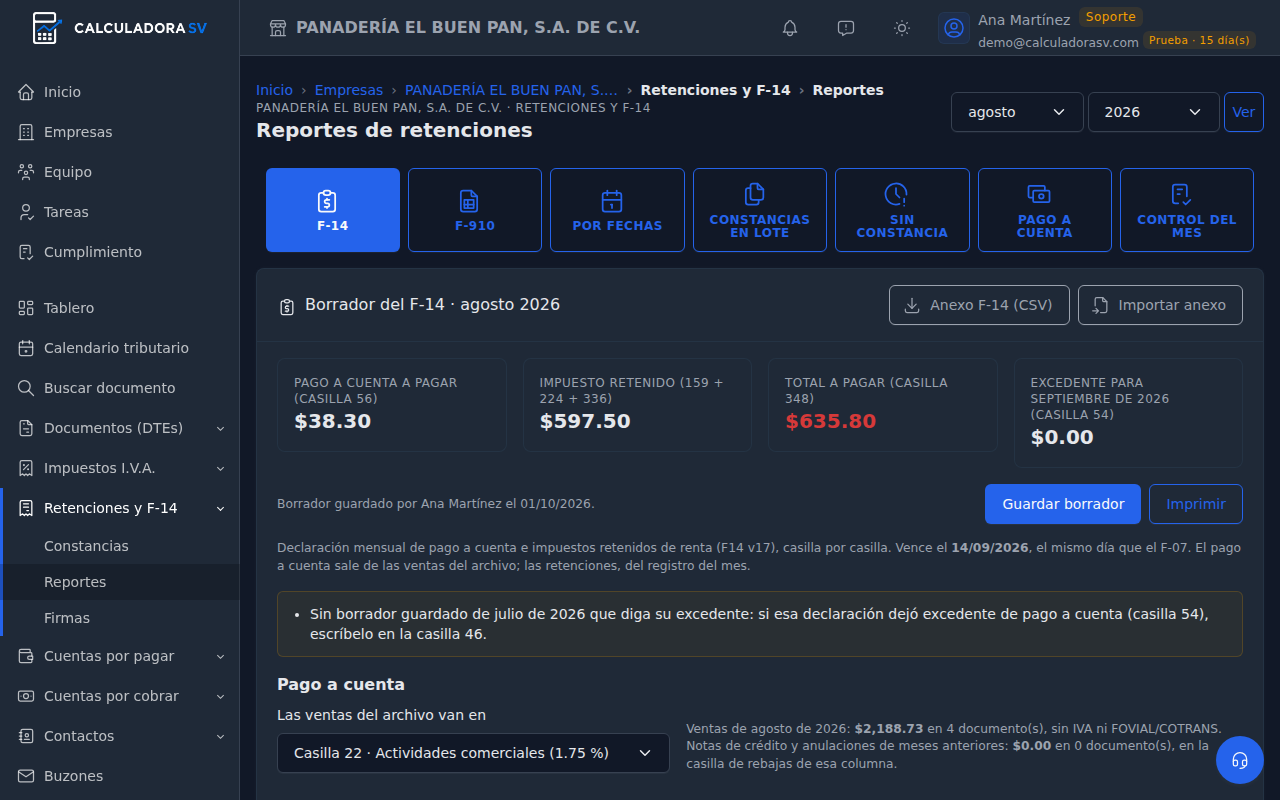Open the Sin constancia tab
The image size is (1280, 800).
[902, 210]
